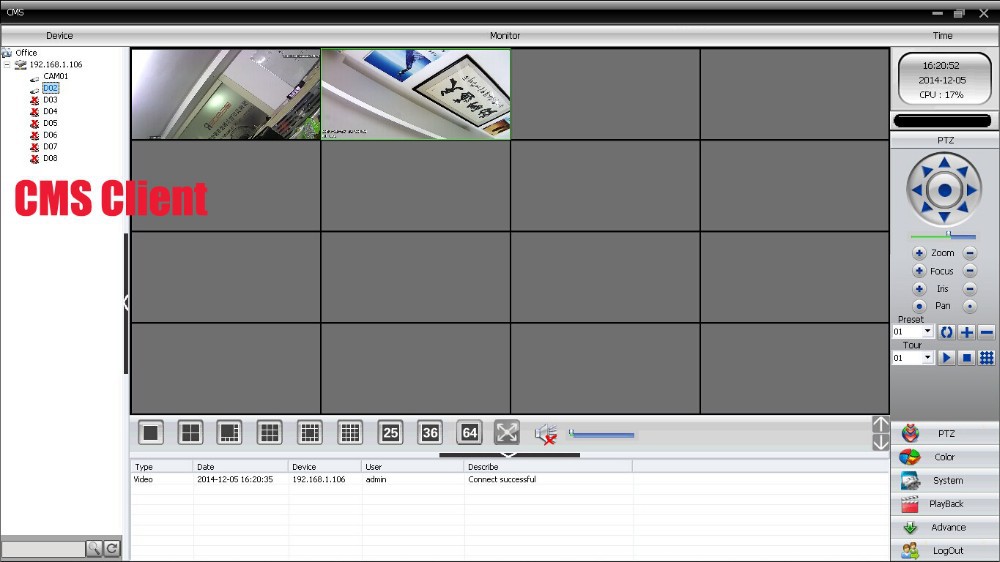Open tour settings grid icon
The height and width of the screenshot is (562, 1000).
[987, 358]
